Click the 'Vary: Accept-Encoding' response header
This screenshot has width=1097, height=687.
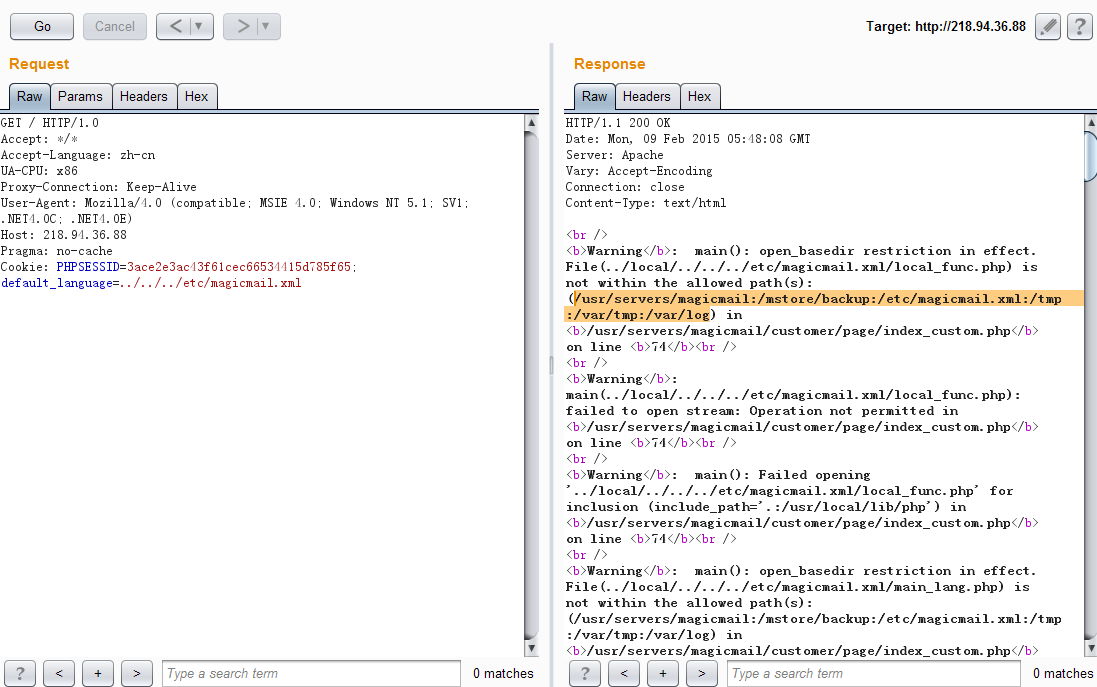pyautogui.click(x=639, y=171)
